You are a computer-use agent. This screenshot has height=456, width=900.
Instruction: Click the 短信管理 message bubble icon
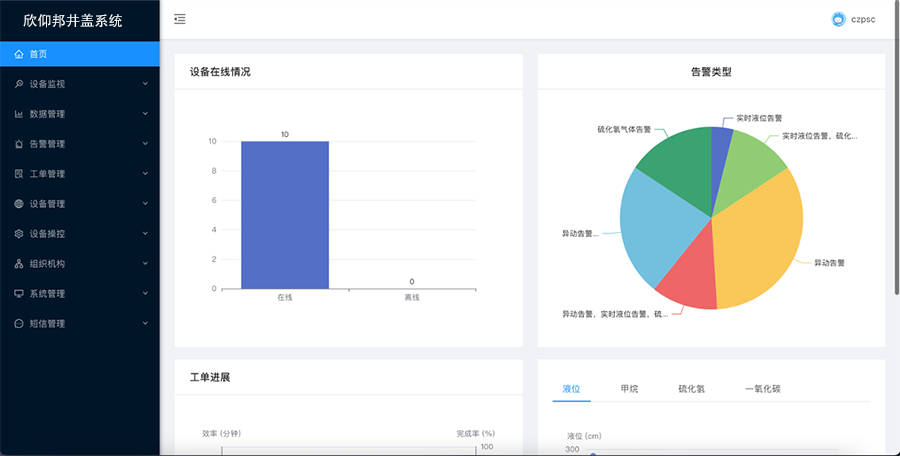tap(19, 324)
